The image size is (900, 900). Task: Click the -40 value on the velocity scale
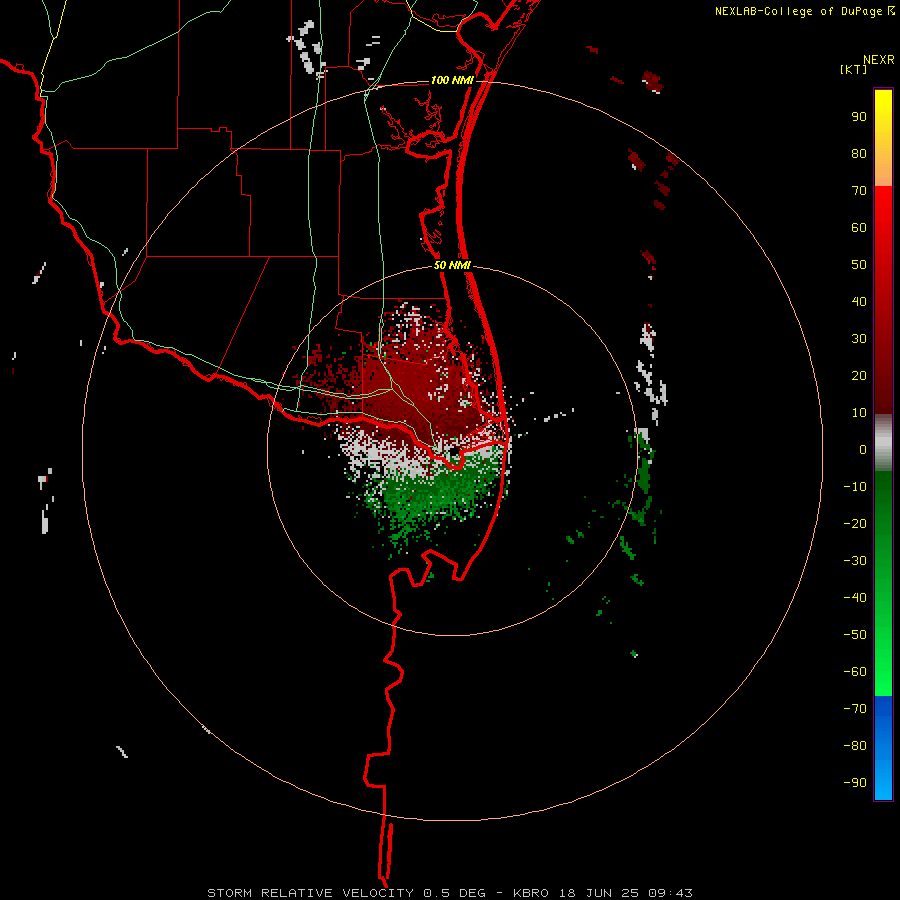point(855,598)
